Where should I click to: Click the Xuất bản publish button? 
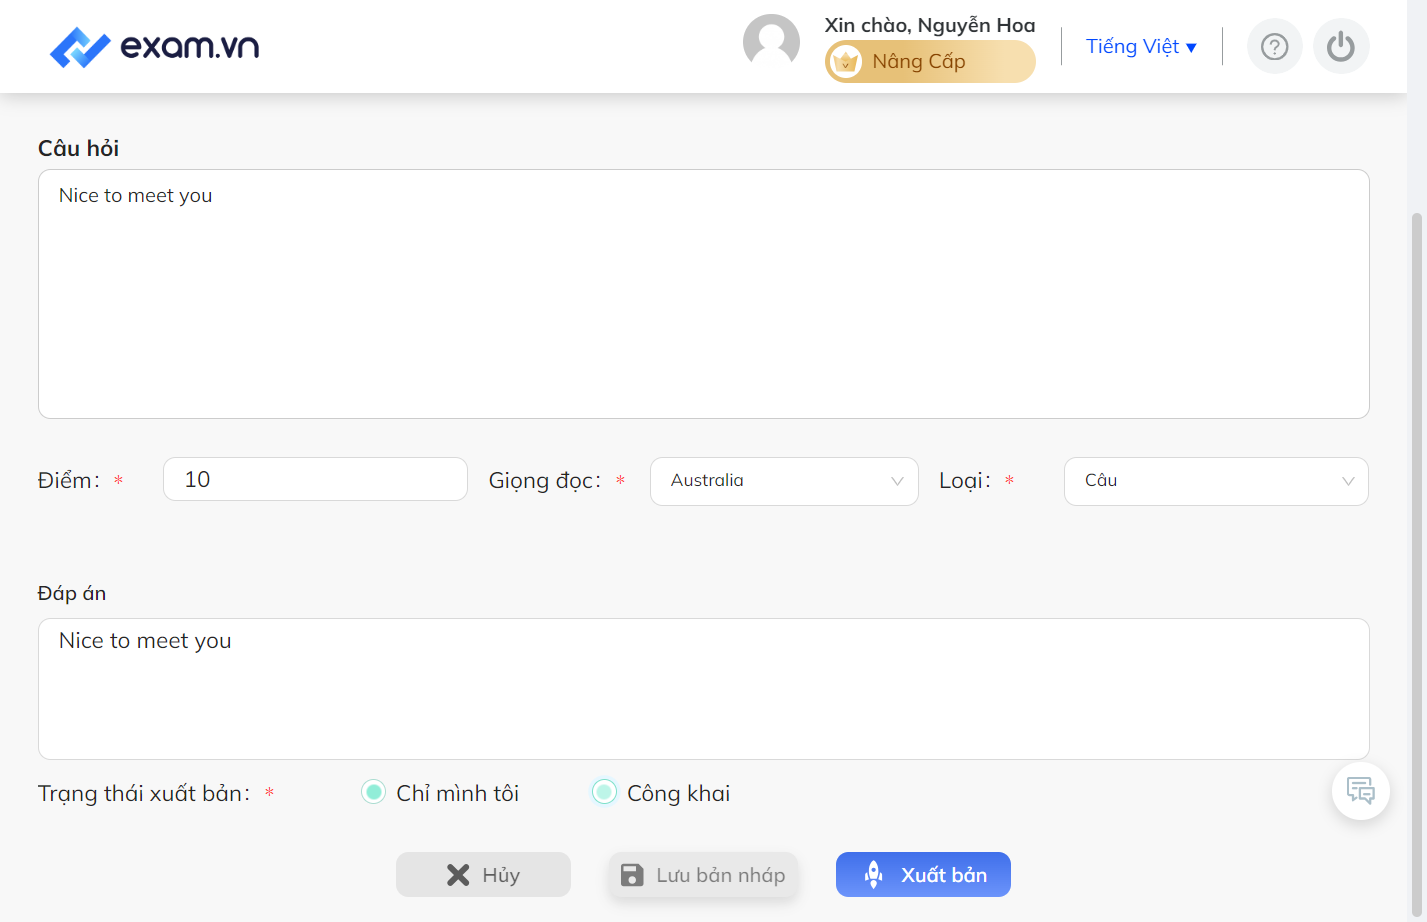coord(923,875)
